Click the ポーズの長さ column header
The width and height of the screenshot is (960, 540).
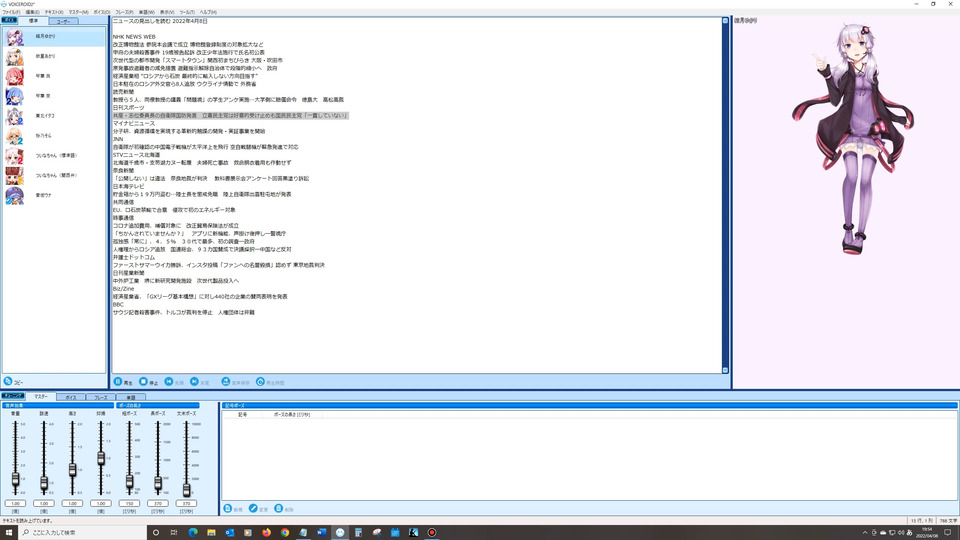click(292, 414)
